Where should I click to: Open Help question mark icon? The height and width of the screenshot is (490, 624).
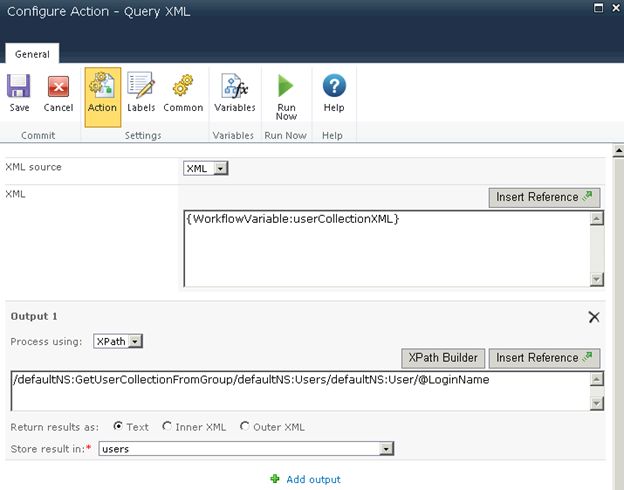point(334,85)
